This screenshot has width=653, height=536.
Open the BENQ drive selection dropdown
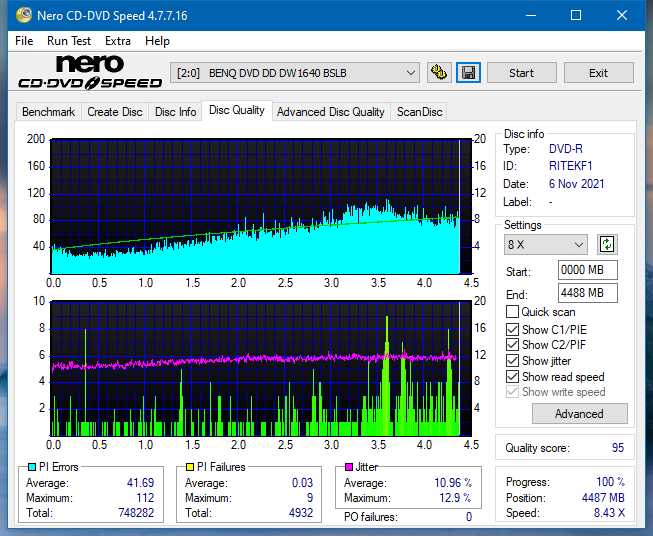tap(295, 73)
